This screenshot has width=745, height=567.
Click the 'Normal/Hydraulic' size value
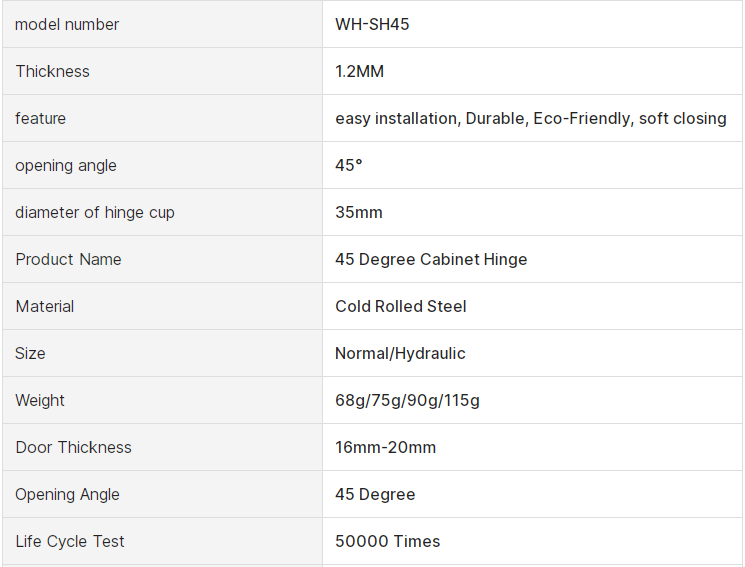(400, 353)
